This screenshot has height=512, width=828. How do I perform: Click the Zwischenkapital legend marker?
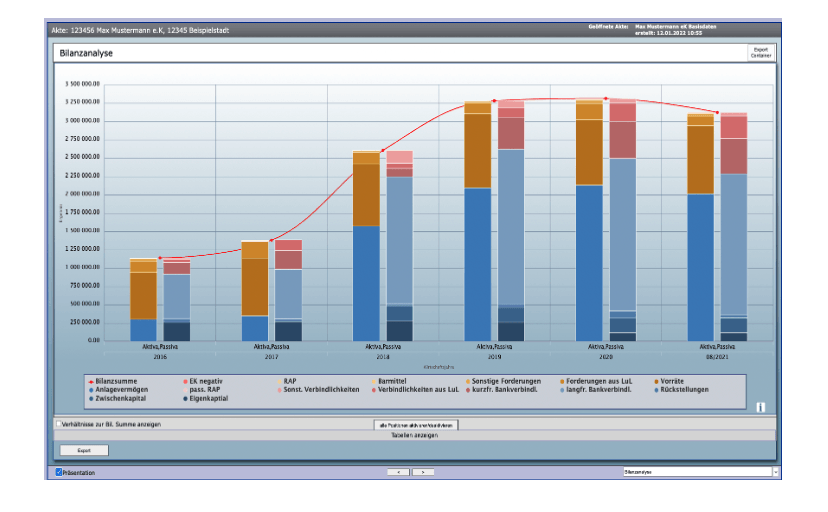coord(92,398)
